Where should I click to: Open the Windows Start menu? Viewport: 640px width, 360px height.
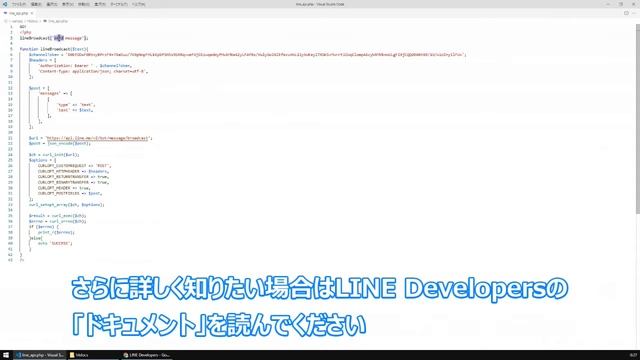pyautogui.click(x=6, y=355)
